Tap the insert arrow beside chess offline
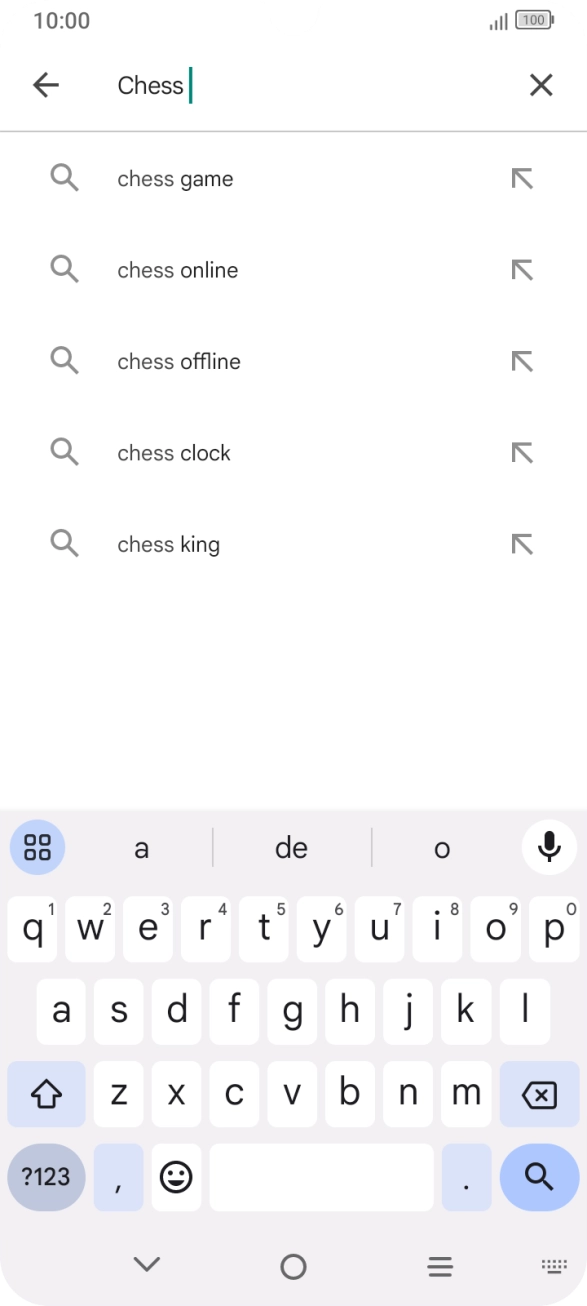Image resolution: width=587 pixels, height=1306 pixels. (x=522, y=361)
